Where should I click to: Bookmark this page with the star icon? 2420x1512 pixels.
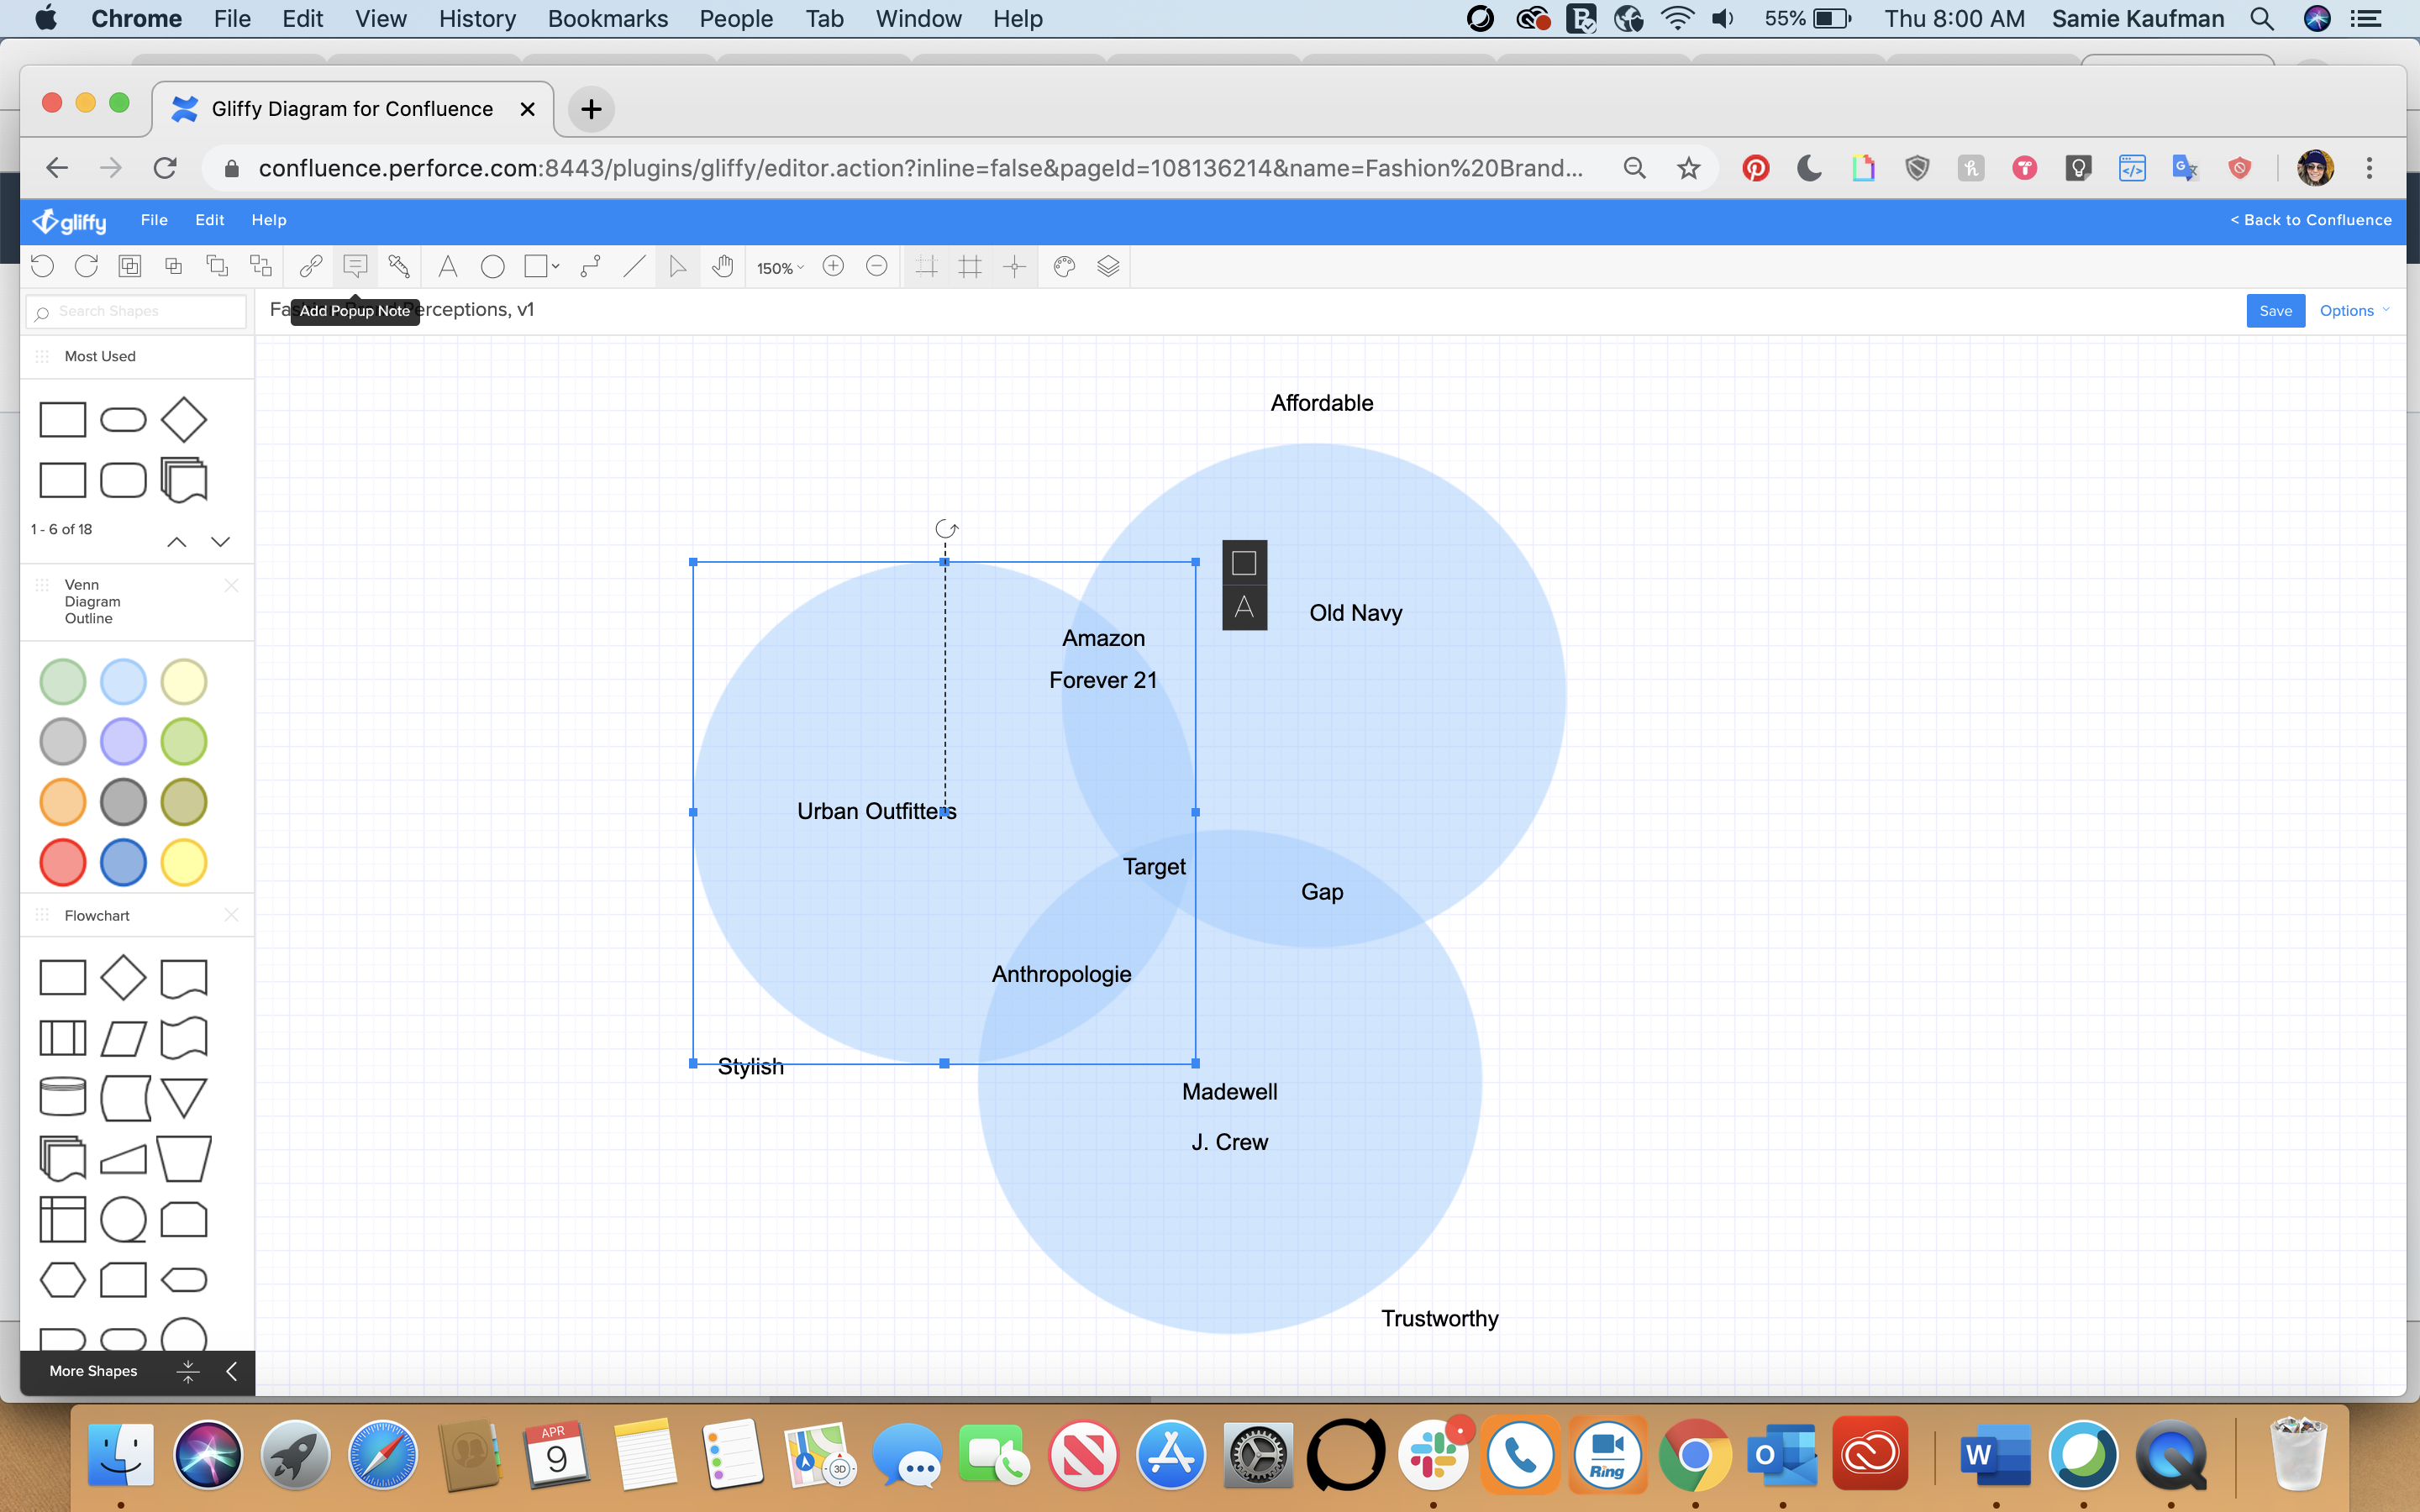coord(1689,168)
